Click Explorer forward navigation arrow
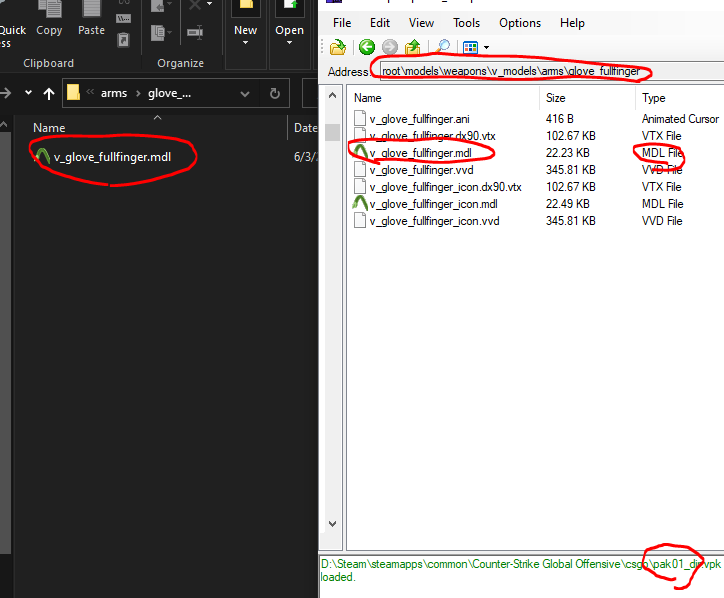 click(6, 93)
